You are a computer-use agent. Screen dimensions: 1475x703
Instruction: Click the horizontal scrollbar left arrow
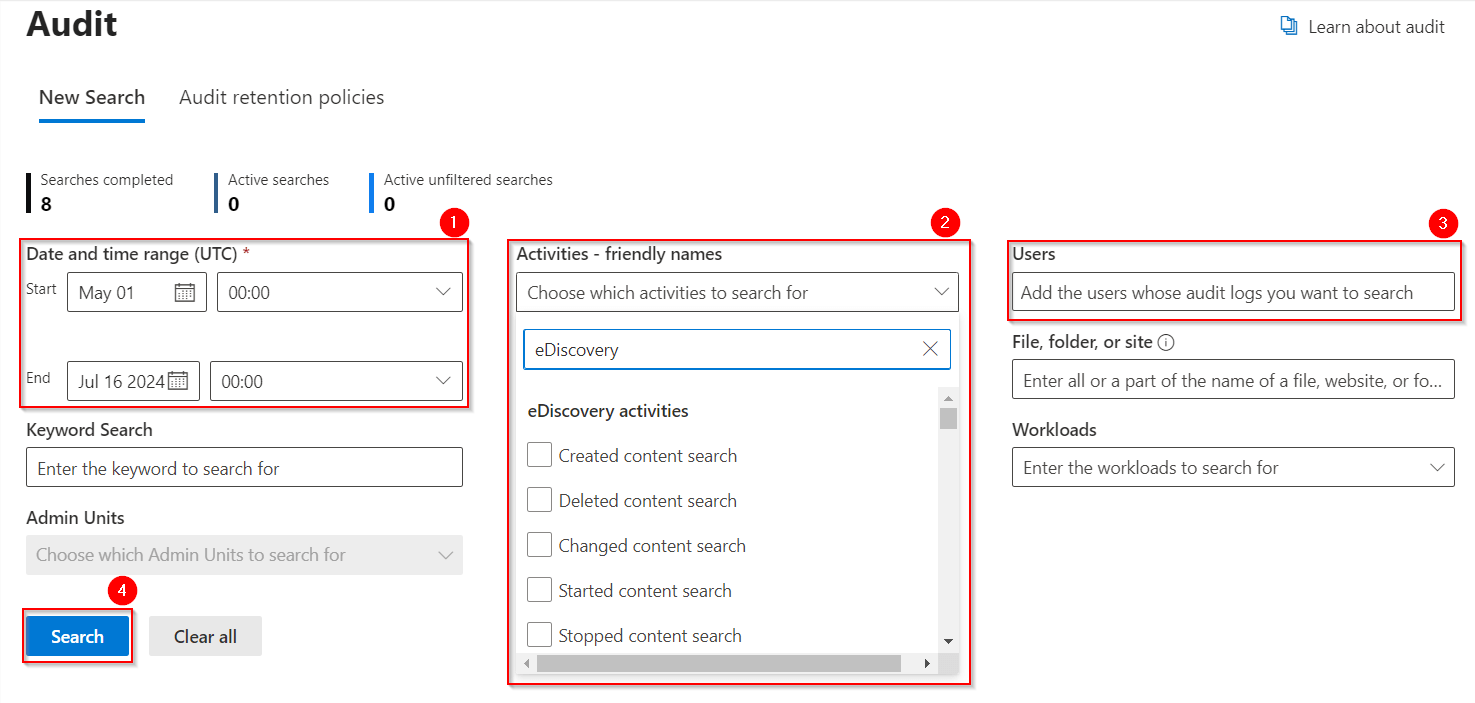coord(527,663)
